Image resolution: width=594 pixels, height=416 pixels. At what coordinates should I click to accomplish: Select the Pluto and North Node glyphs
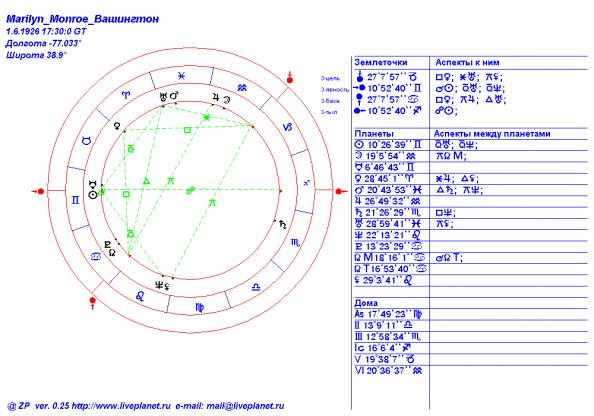(110, 248)
